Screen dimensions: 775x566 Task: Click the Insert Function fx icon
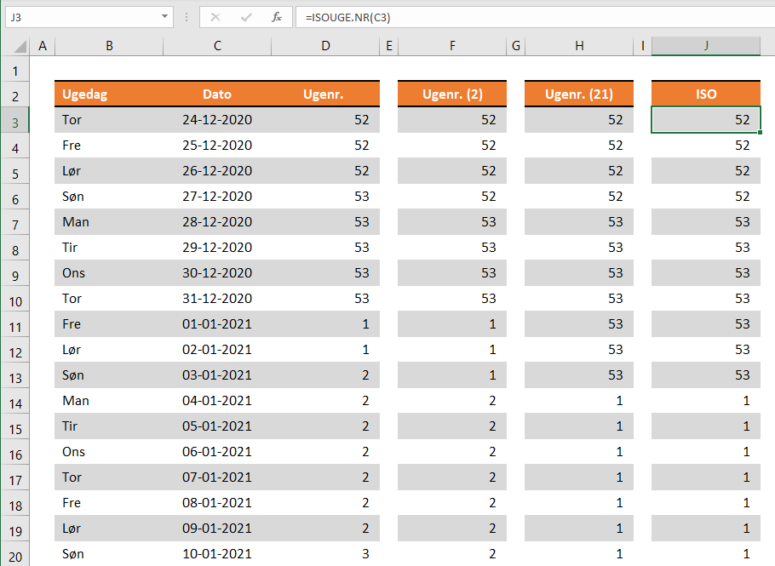pos(277,17)
